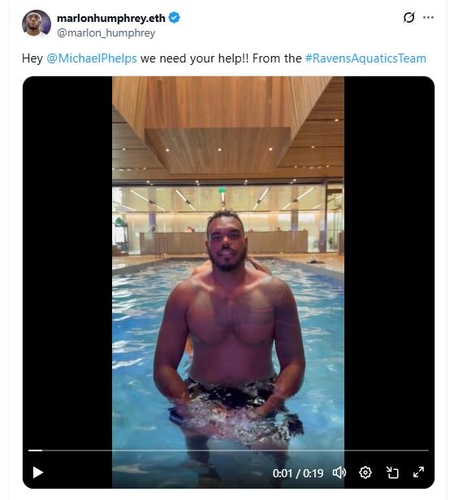Open the #RavensAquaticsTeam hashtag

pos(366,58)
